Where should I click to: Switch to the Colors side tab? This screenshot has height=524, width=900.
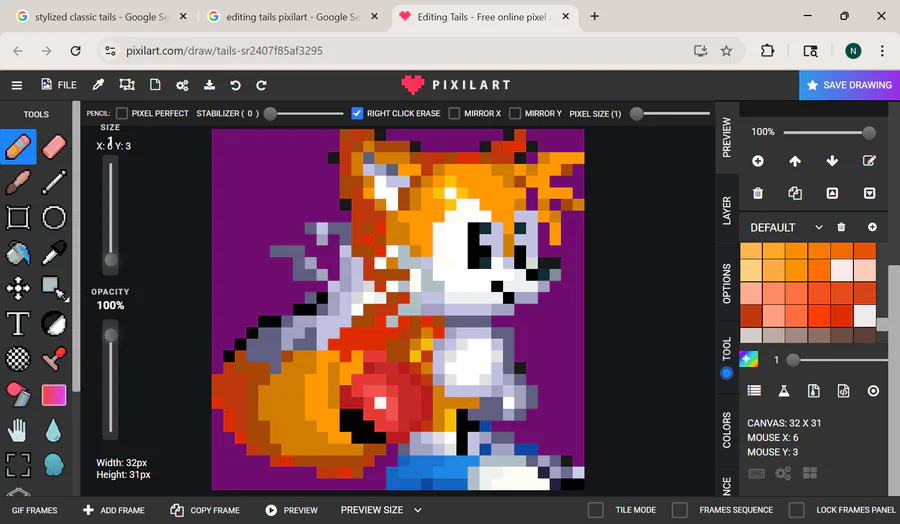point(727,429)
